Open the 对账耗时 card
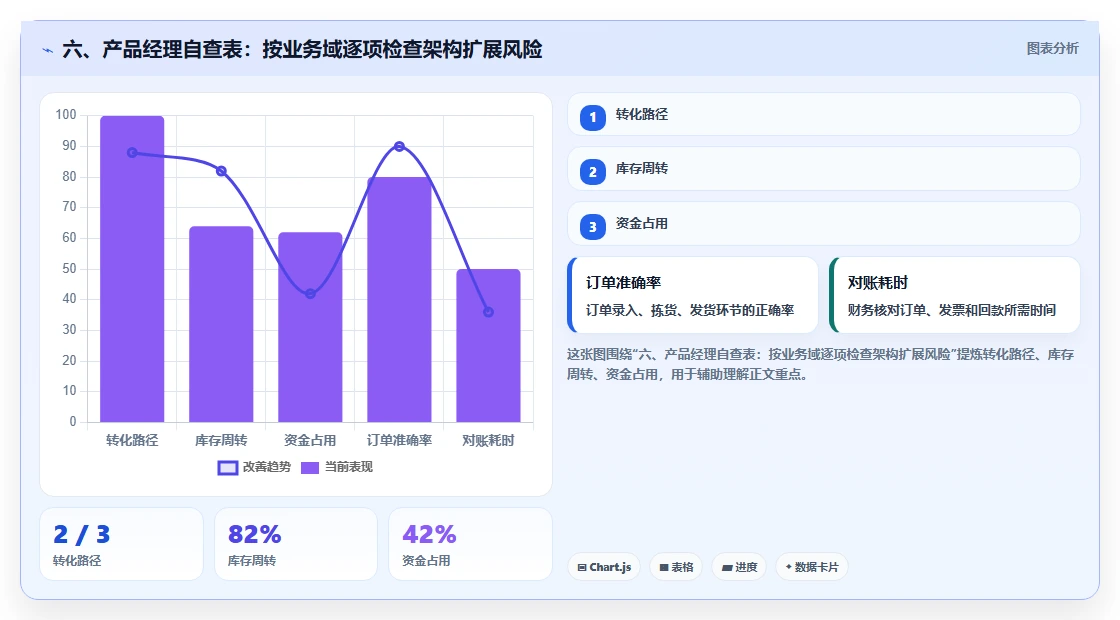The image size is (1120, 620). point(955,295)
